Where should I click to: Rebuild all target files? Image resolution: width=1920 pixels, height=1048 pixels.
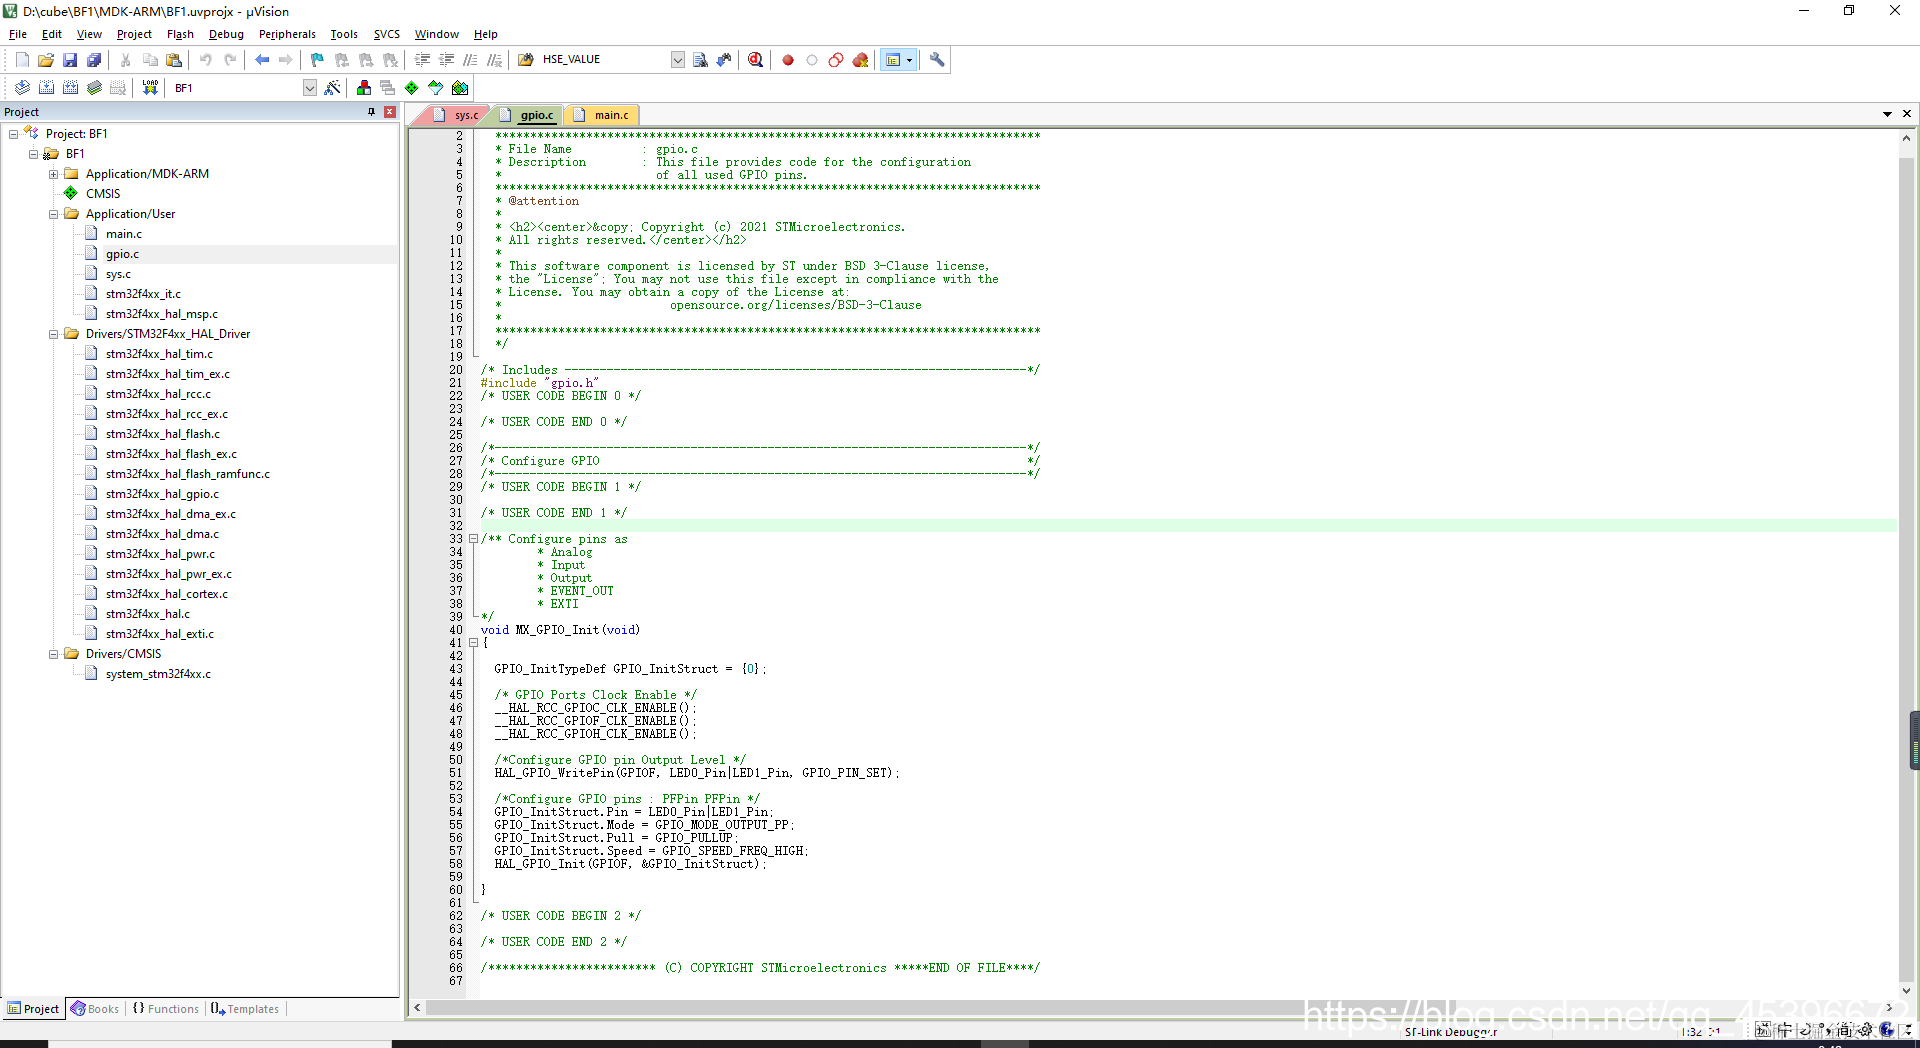click(70, 88)
